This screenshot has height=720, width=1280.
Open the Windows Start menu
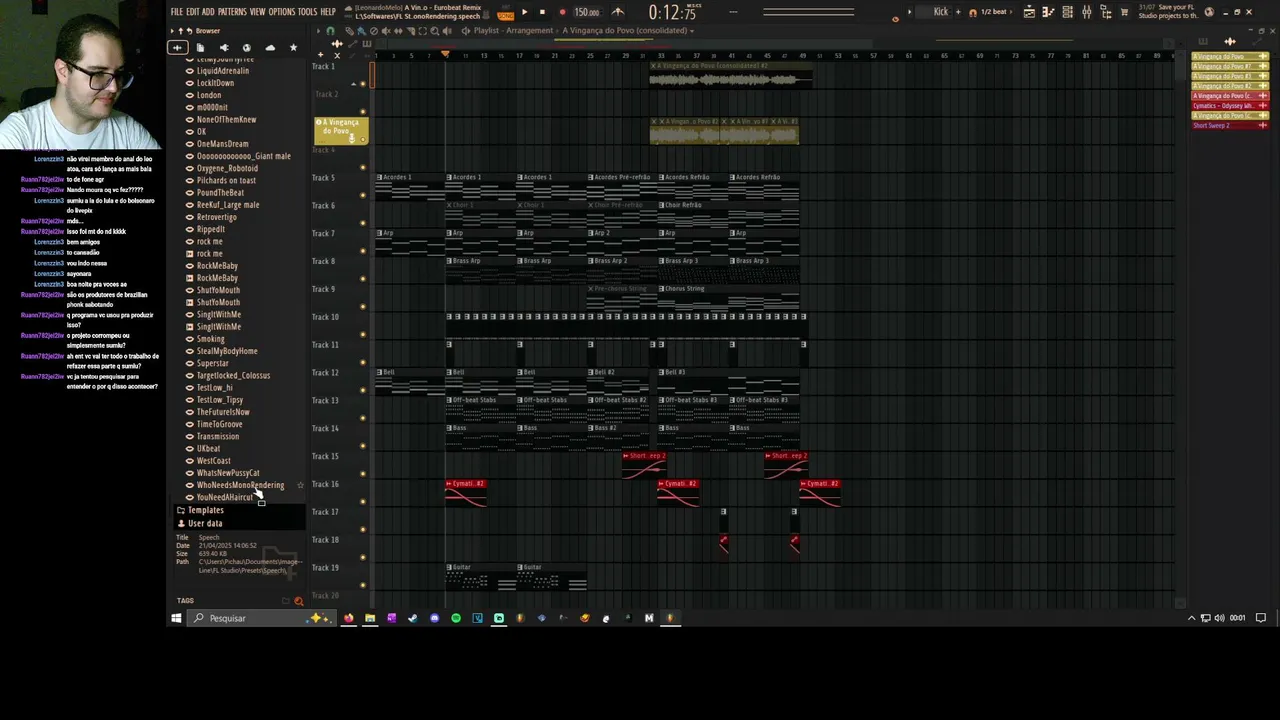click(176, 618)
